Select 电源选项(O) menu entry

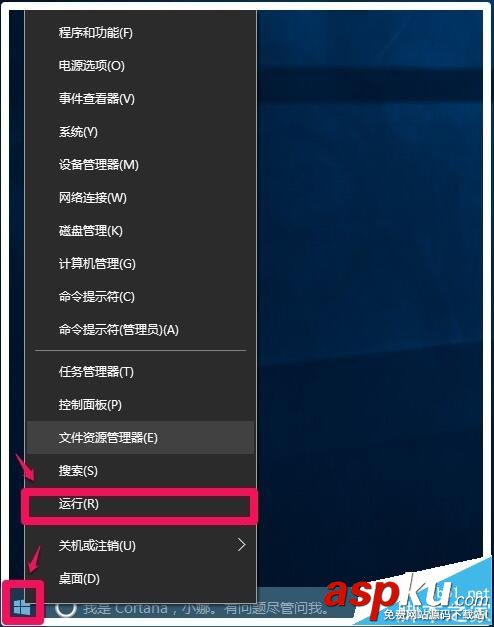(x=140, y=66)
